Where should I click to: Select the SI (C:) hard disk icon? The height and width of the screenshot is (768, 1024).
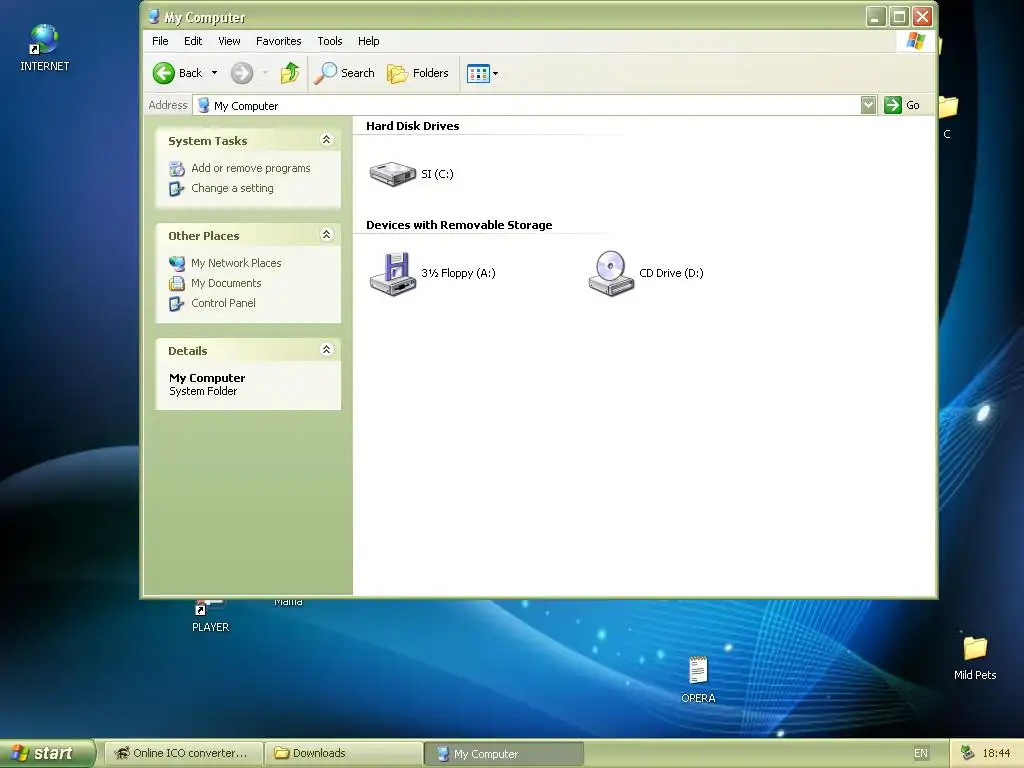click(392, 174)
